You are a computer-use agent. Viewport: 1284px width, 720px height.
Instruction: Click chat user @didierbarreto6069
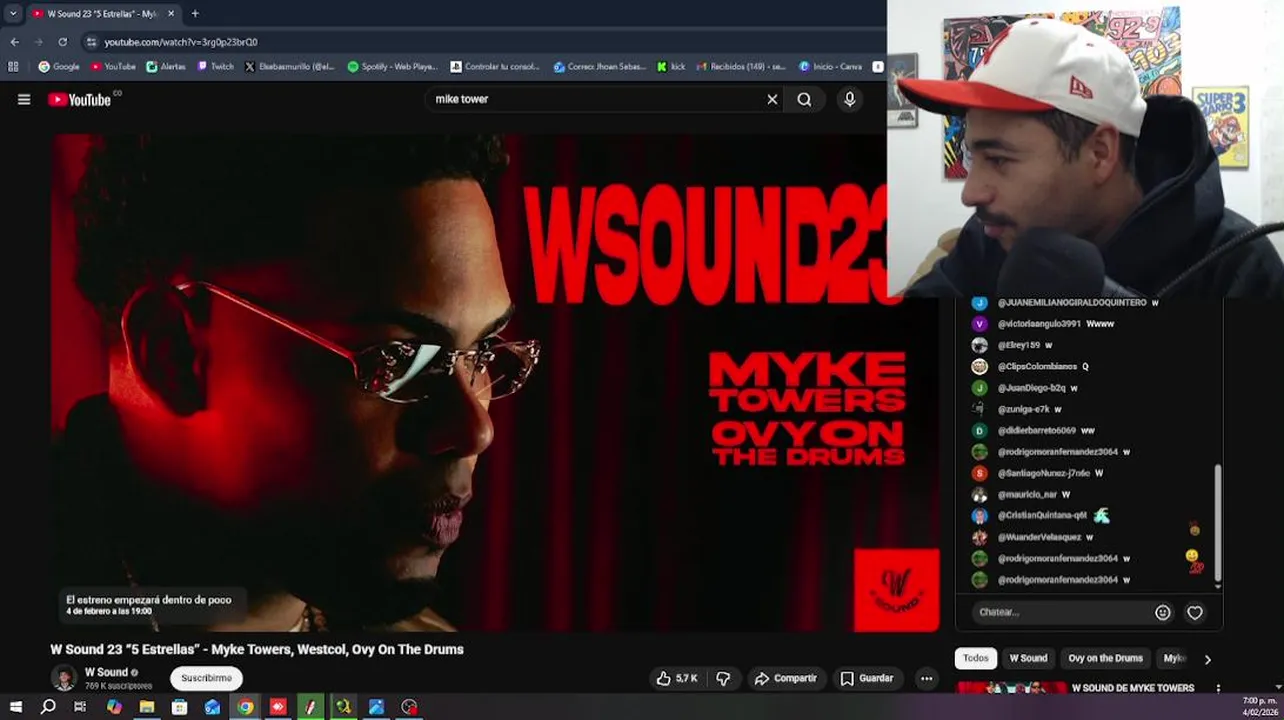pos(1036,431)
